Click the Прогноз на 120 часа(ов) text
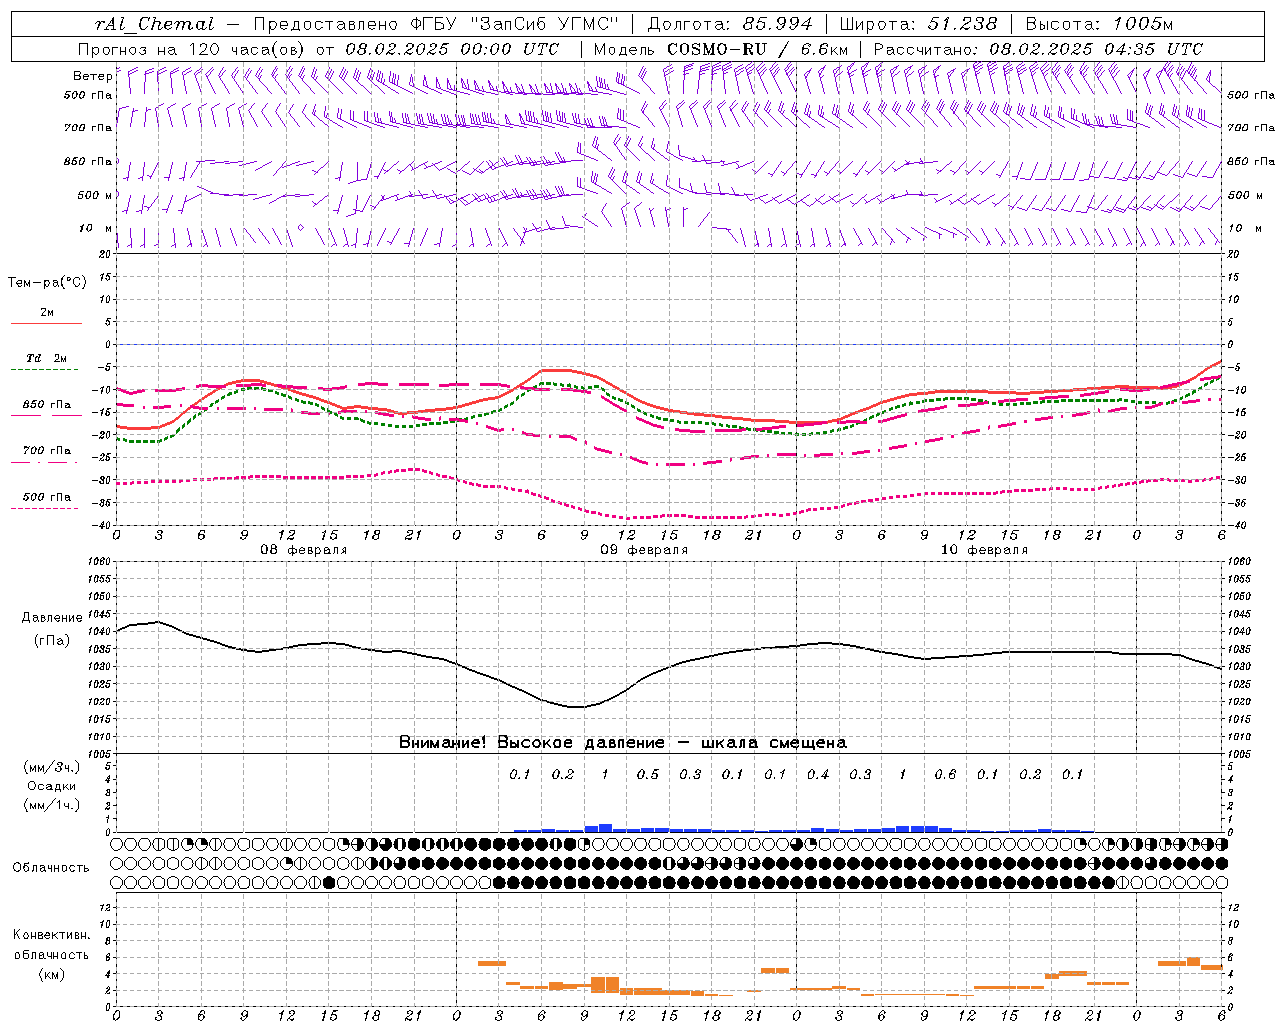This screenshot has height=1024, width=1280. click(x=191, y=49)
